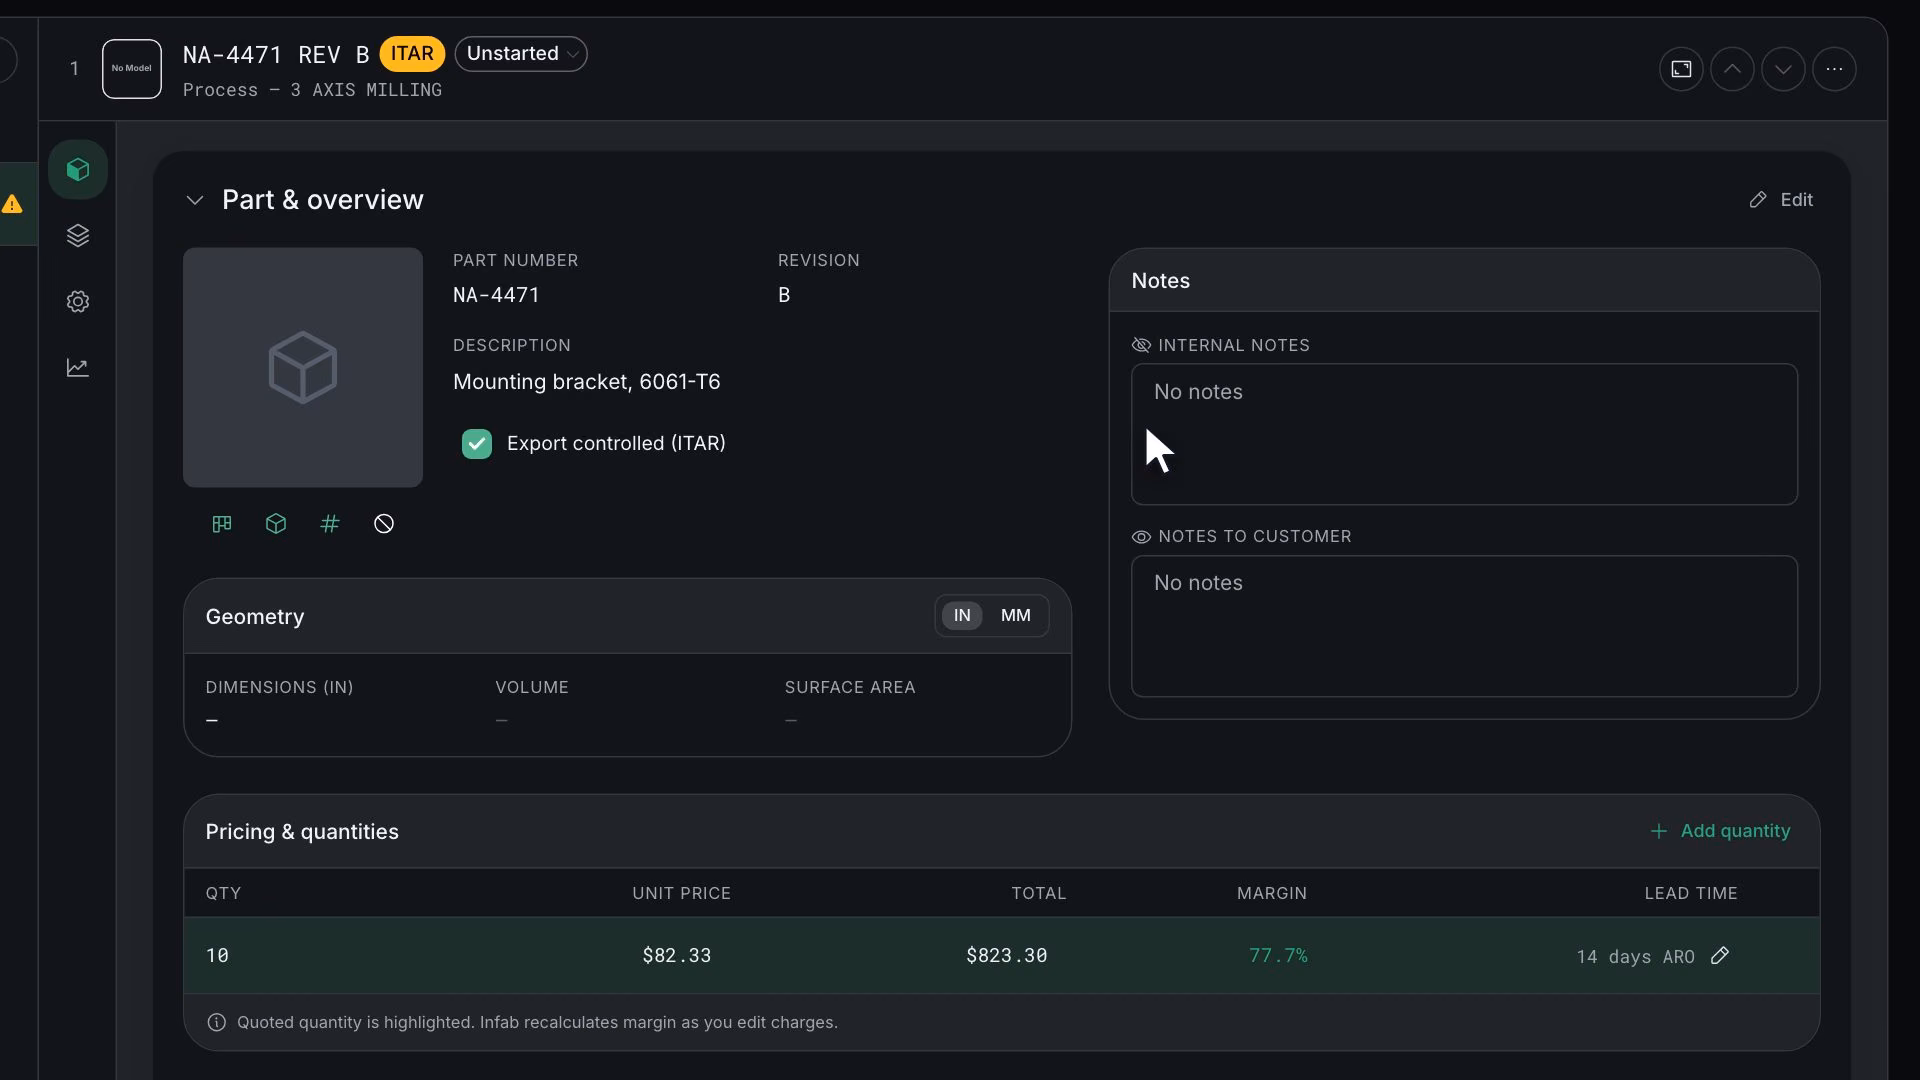Open the part cube tab in sidebar
The image size is (1920, 1080).
[78, 170]
